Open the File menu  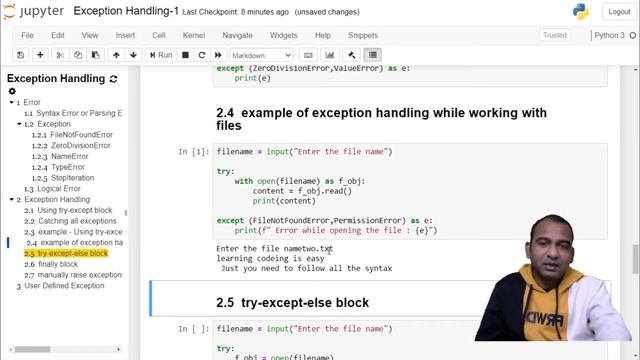point(27,36)
